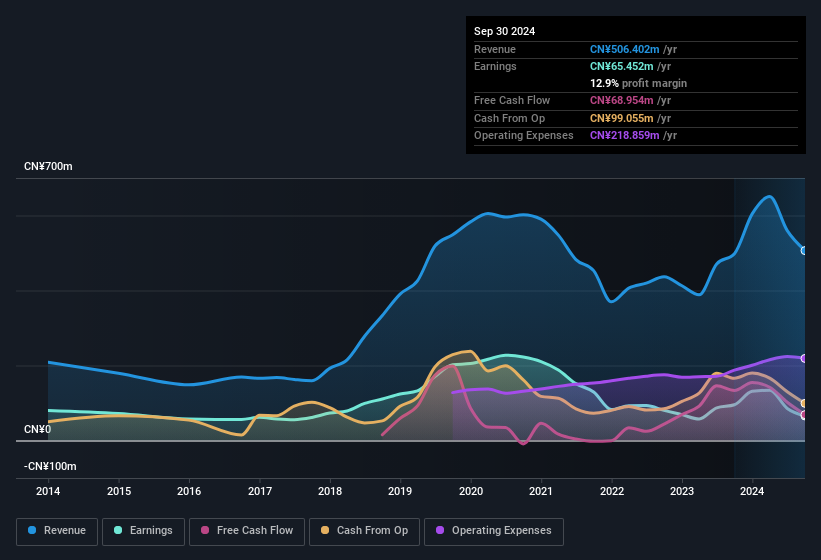Viewport: 821px width, 560px height.
Task: Click the pink Free Cash Flow endpoint marker
Action: click(804, 415)
